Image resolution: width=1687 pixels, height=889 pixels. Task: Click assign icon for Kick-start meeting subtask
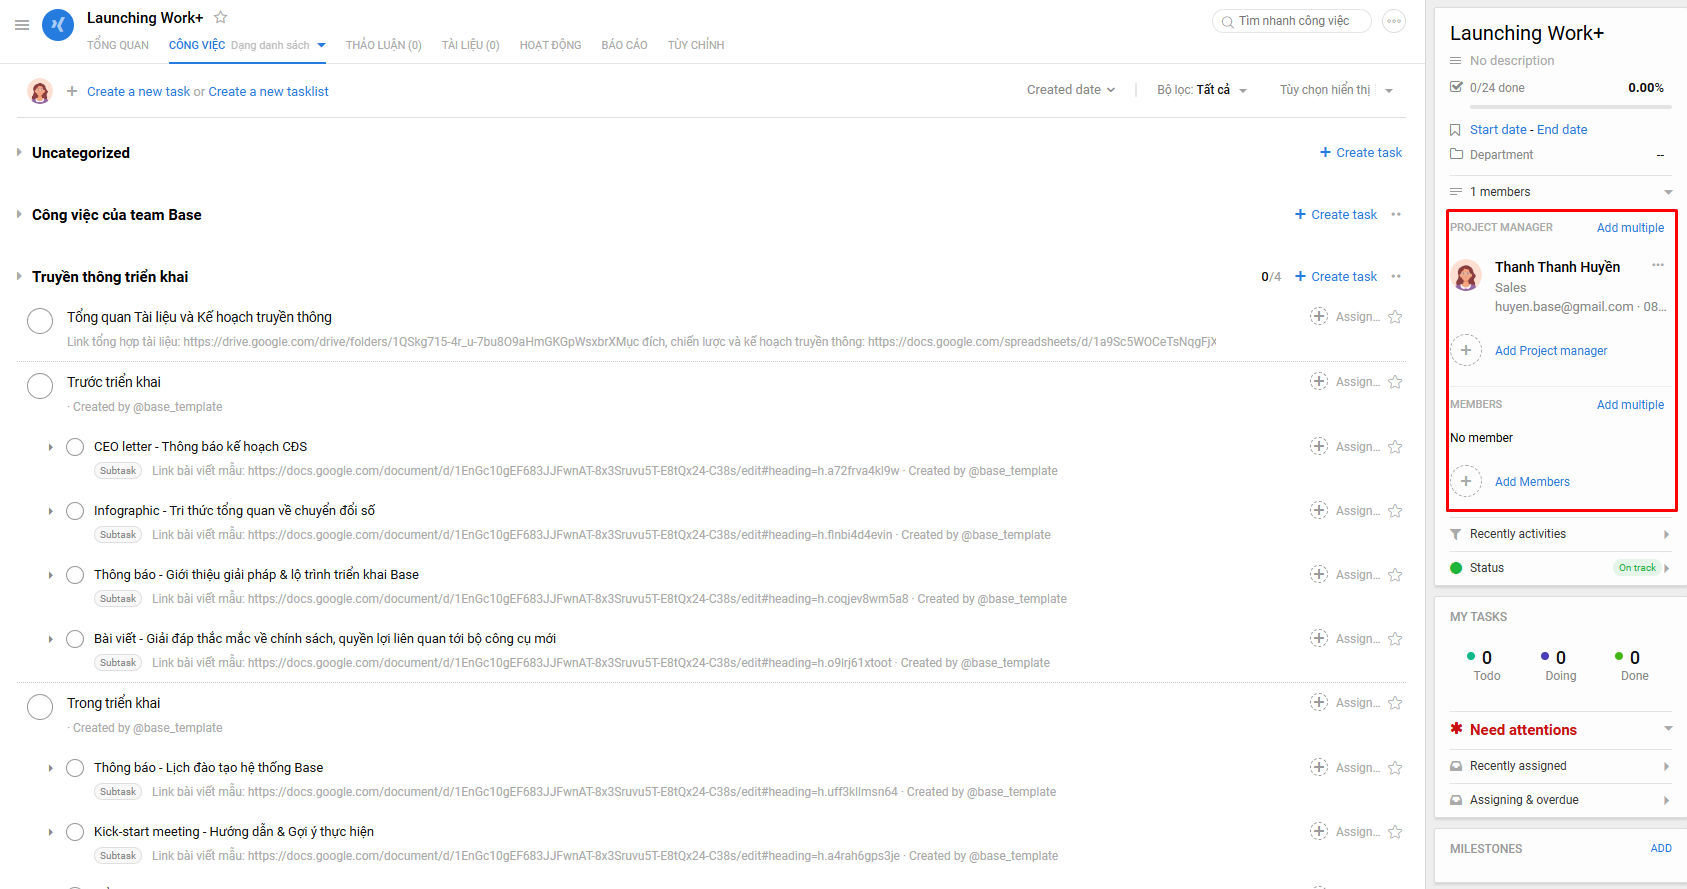pyautogui.click(x=1319, y=831)
